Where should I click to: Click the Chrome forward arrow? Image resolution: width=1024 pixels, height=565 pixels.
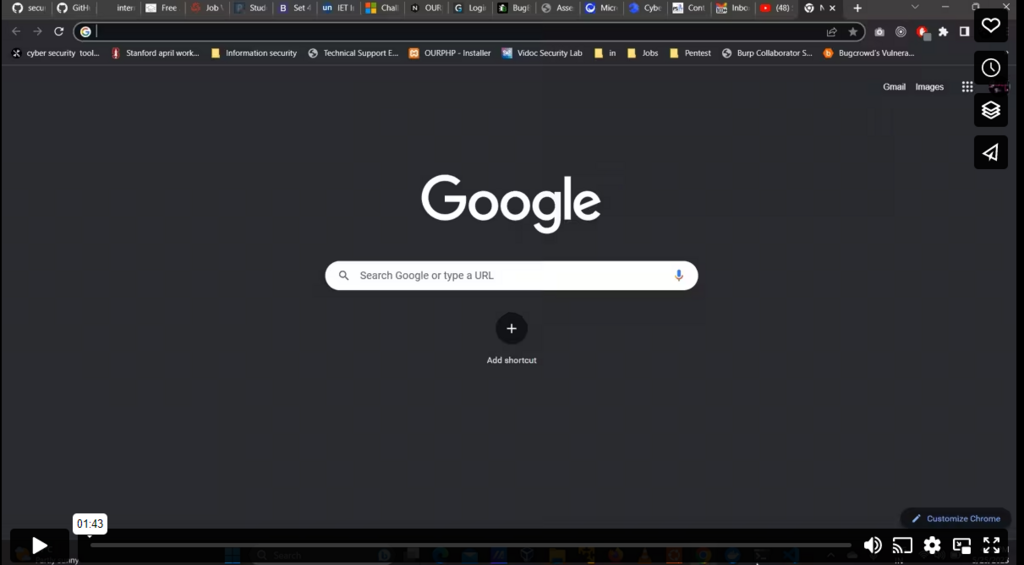click(x=37, y=31)
